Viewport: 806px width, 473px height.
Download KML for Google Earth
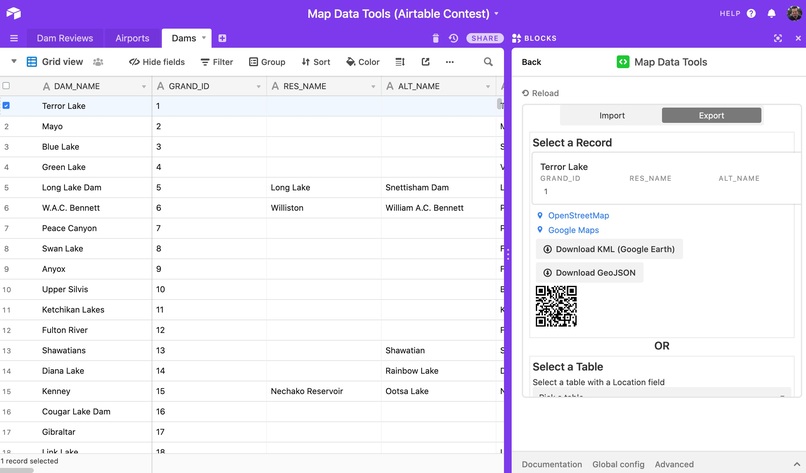pos(609,249)
